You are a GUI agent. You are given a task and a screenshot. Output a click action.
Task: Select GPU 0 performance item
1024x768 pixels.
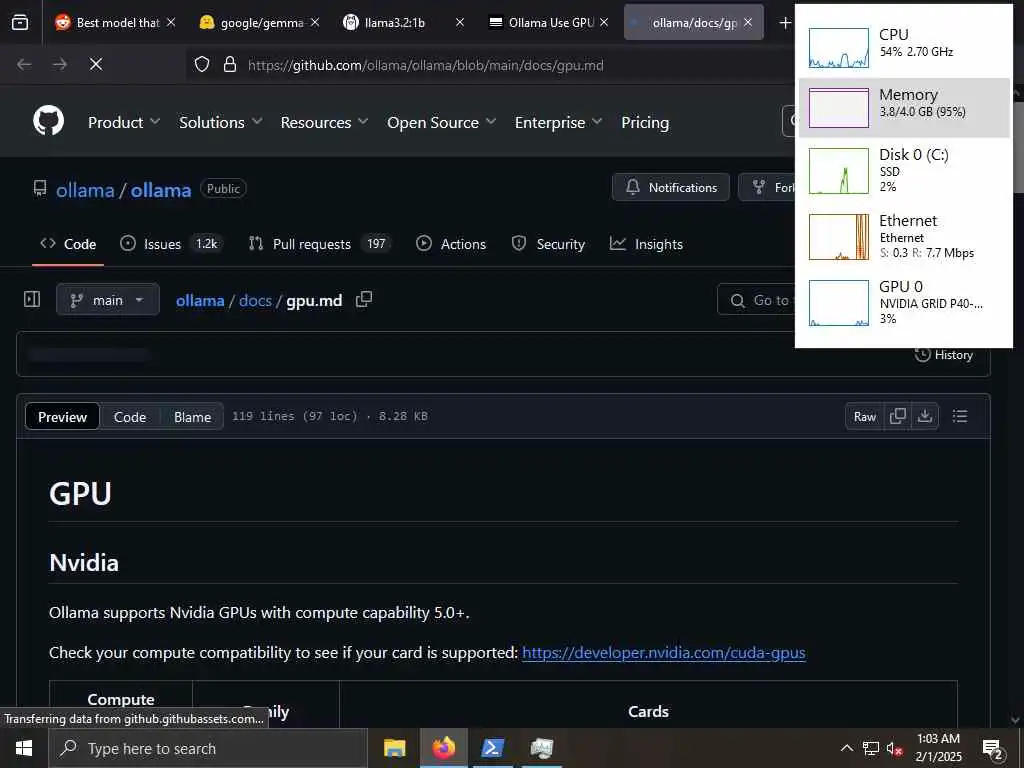pos(904,302)
